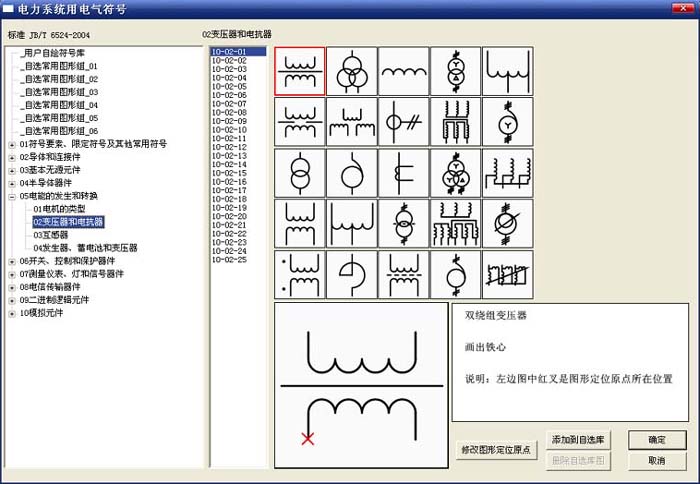The height and width of the screenshot is (484, 700).
Task: Confirm with the 确定 button
Action: coord(656,439)
